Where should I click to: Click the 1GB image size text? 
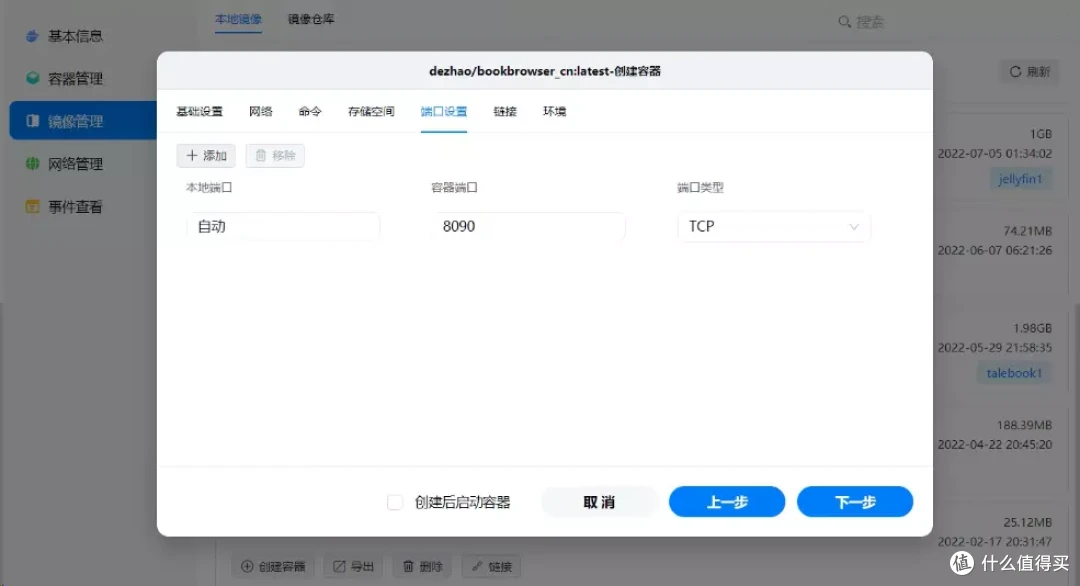pos(1041,134)
